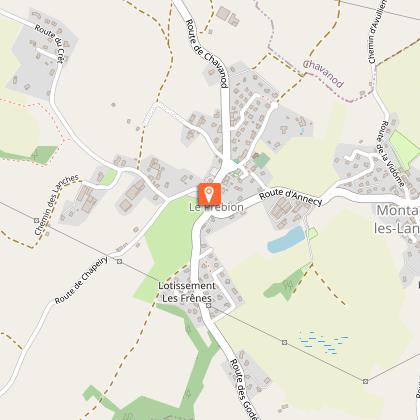Select the Chemin des Lanches label
Viewport: 420px width, 420px height.
[56, 205]
